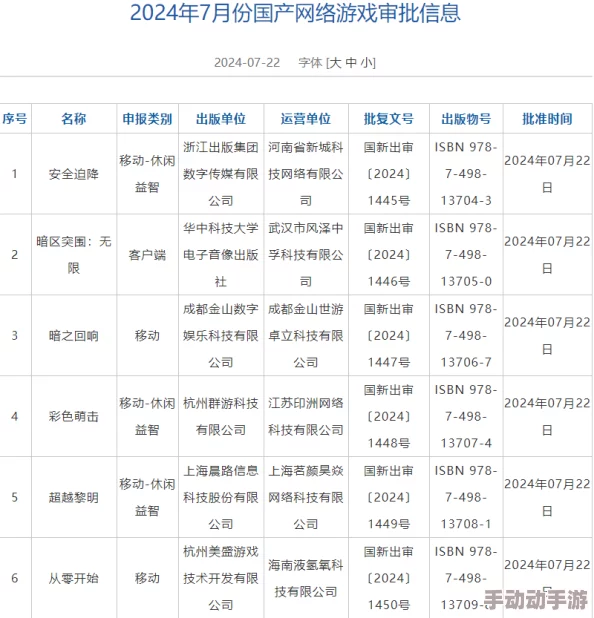Click approval date in 暗区突围 row
Image resolution: width=594 pixels, height=618 pixels.
(547, 255)
